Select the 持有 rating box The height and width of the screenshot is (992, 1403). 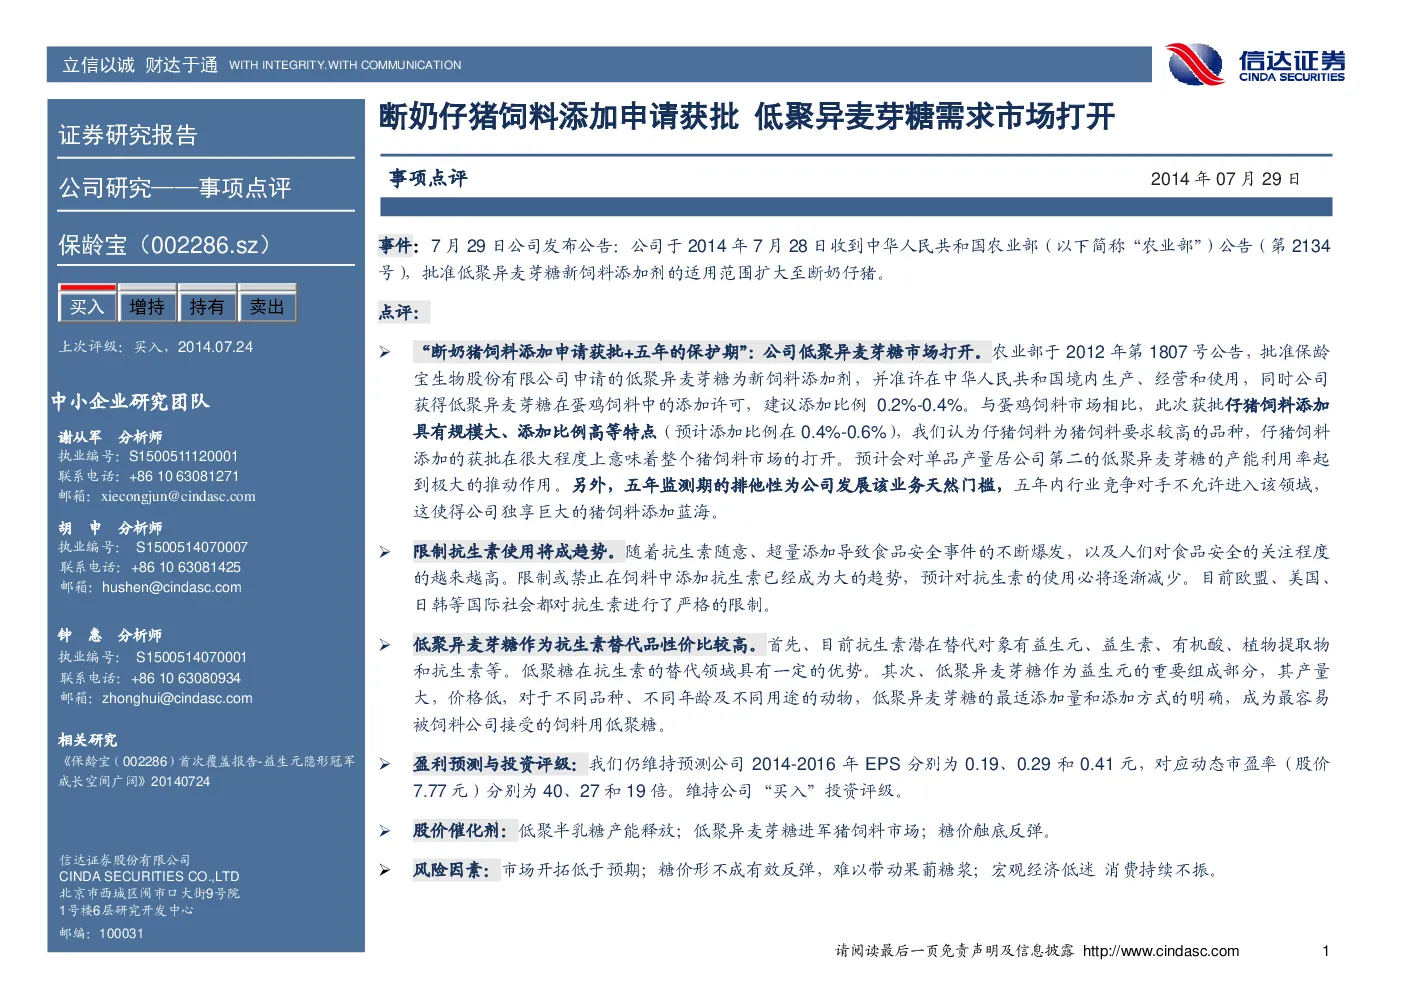tap(207, 305)
